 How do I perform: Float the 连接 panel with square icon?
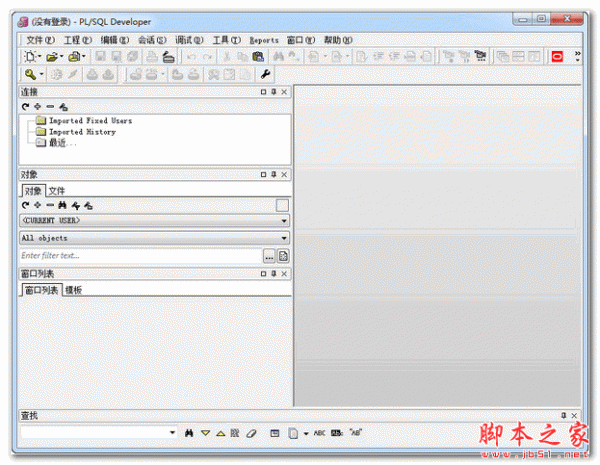[263, 92]
